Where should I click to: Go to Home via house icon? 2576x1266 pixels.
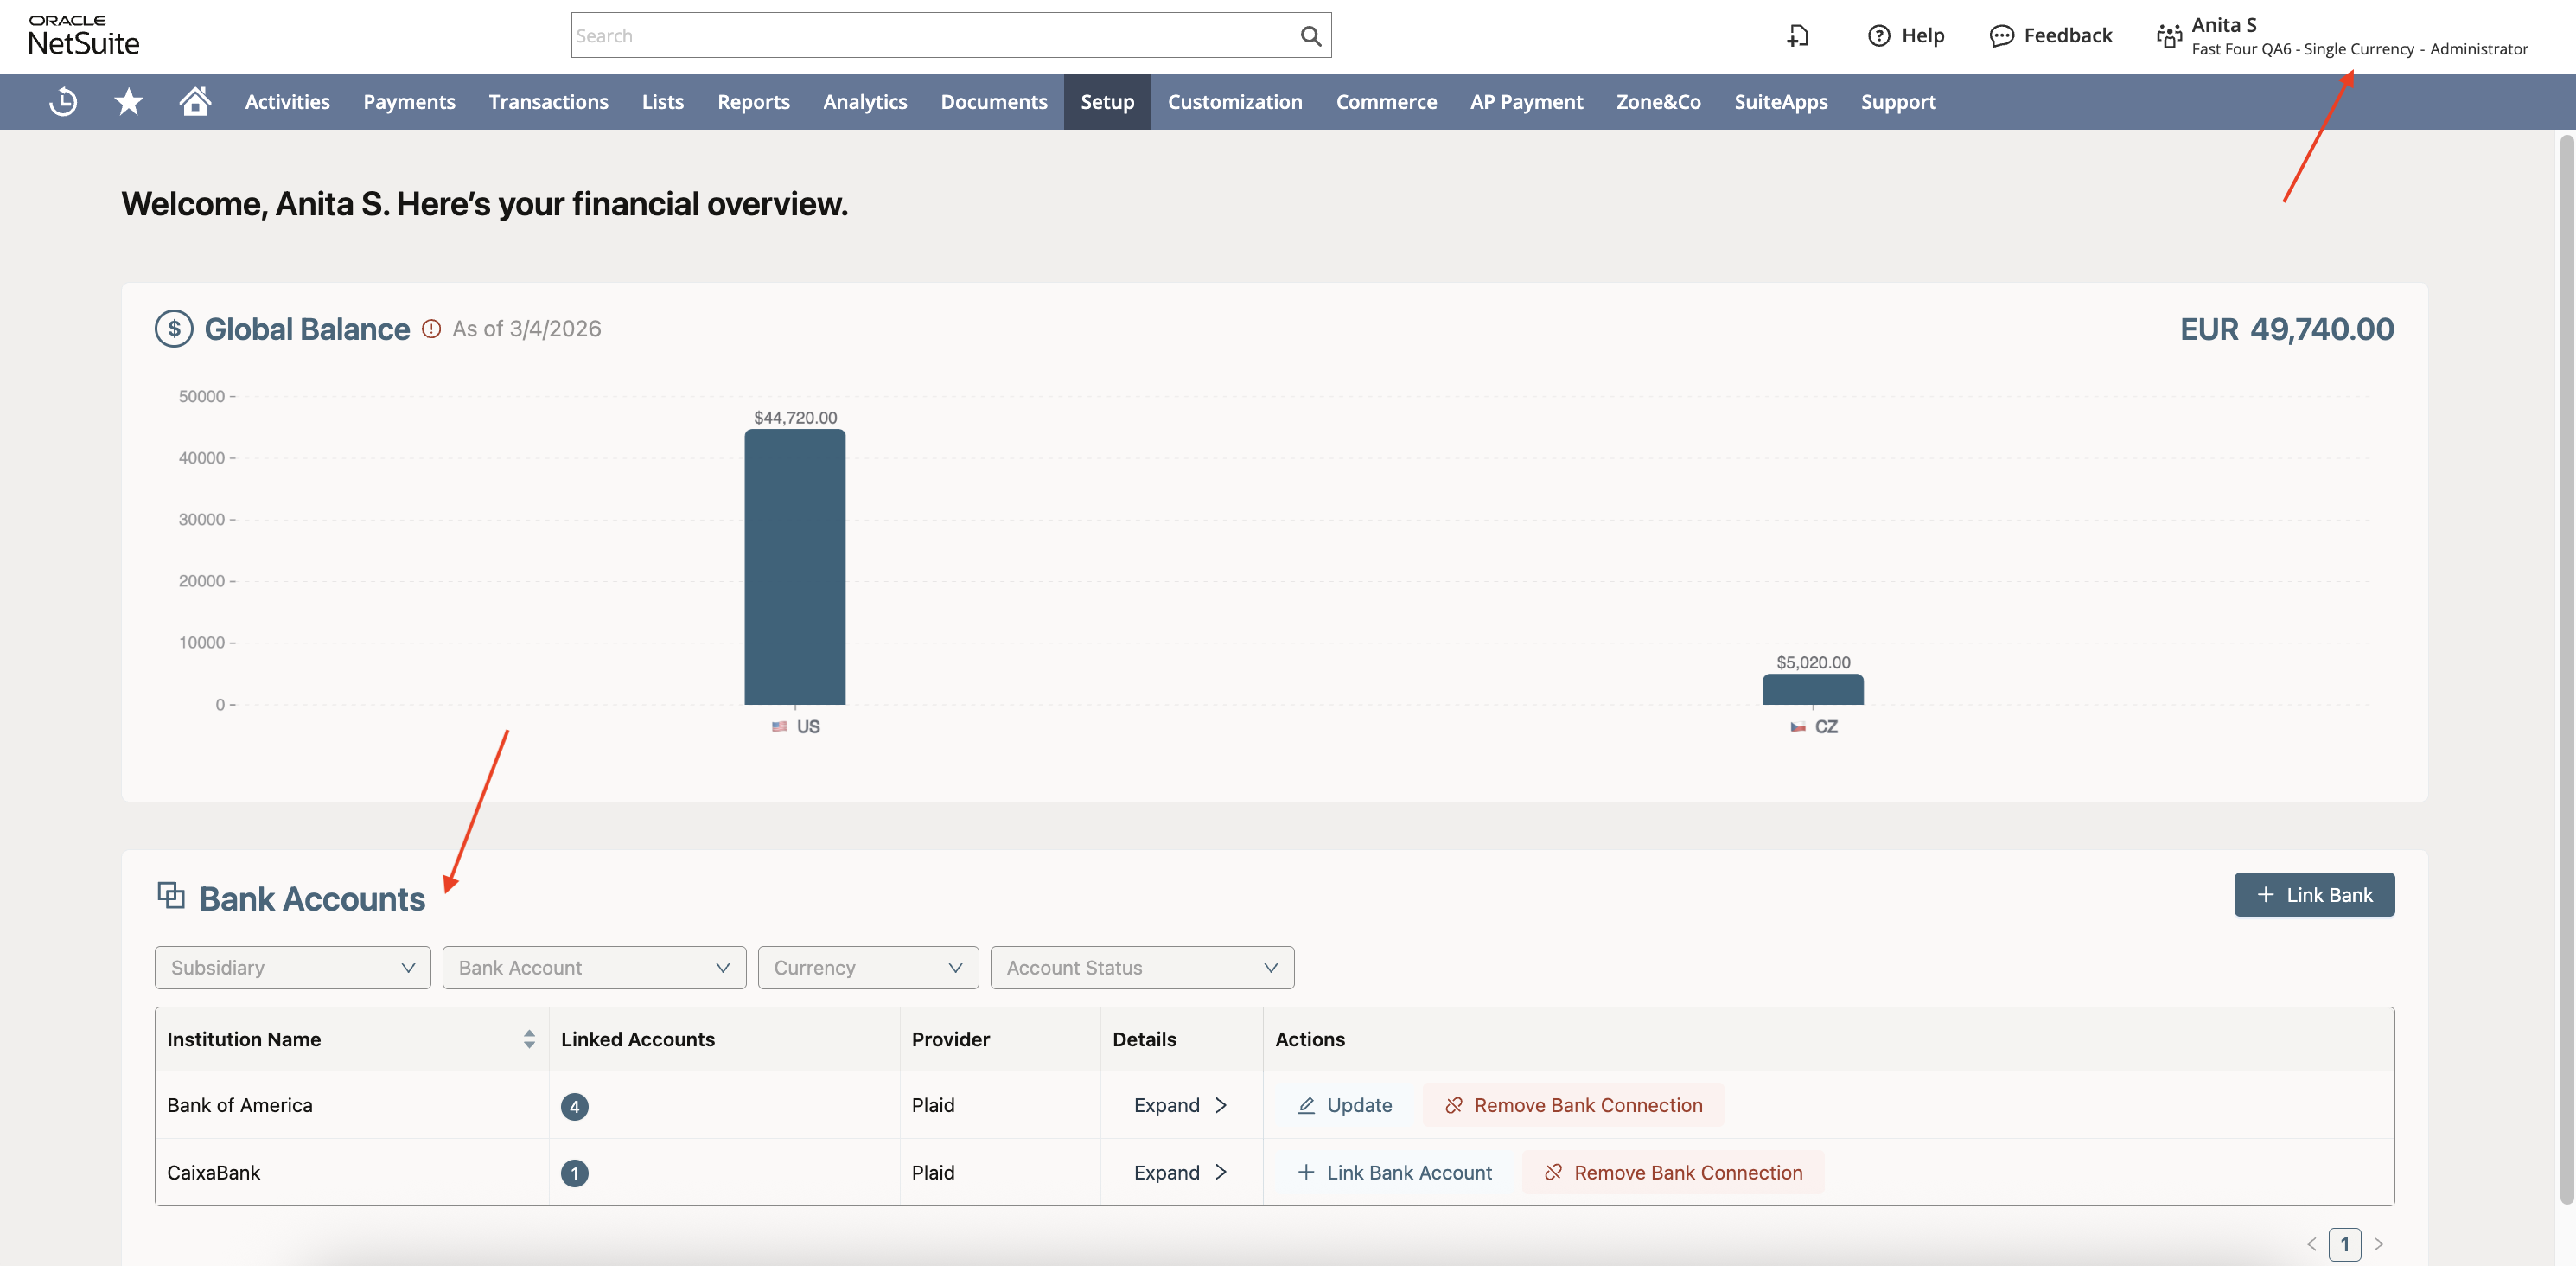click(x=195, y=101)
